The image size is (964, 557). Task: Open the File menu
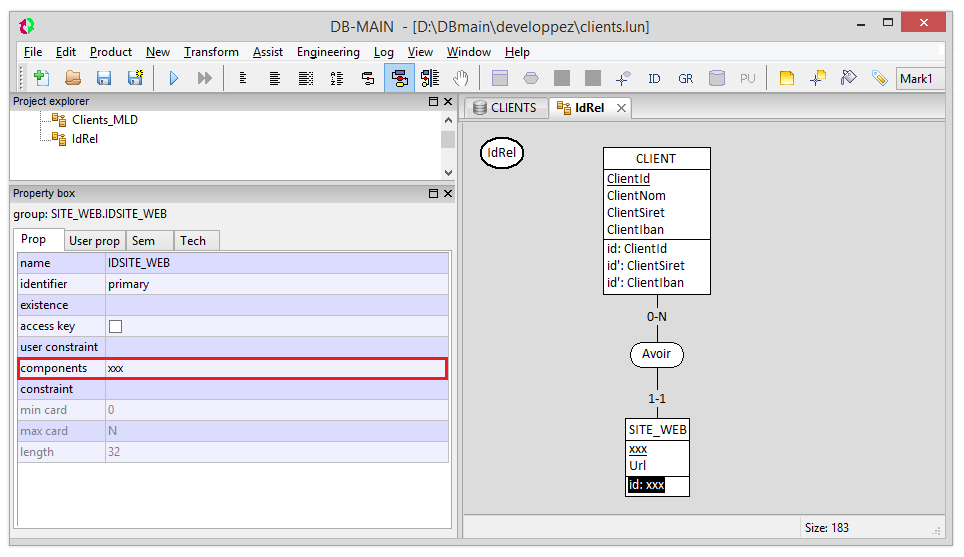pos(33,52)
